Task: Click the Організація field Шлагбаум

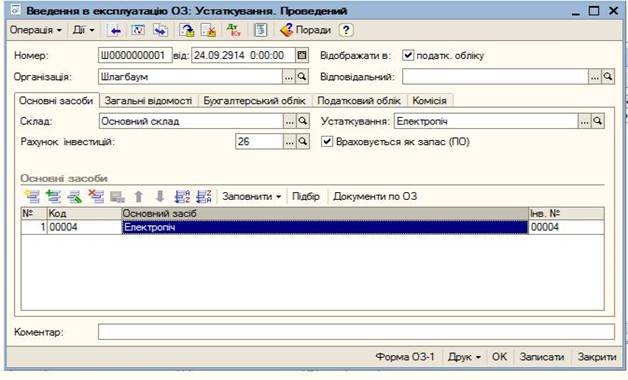Action: coord(190,76)
